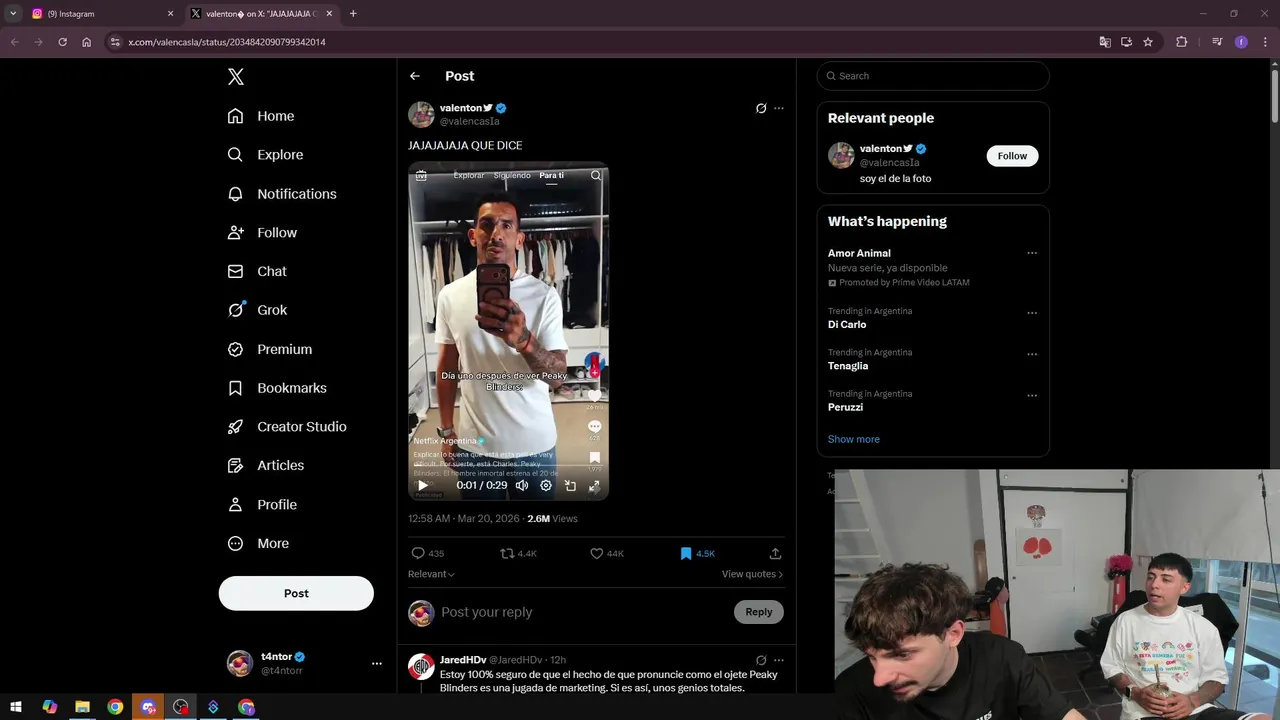Open Grok icon on JaredHDv's reply
1280x720 pixels.
click(761, 660)
